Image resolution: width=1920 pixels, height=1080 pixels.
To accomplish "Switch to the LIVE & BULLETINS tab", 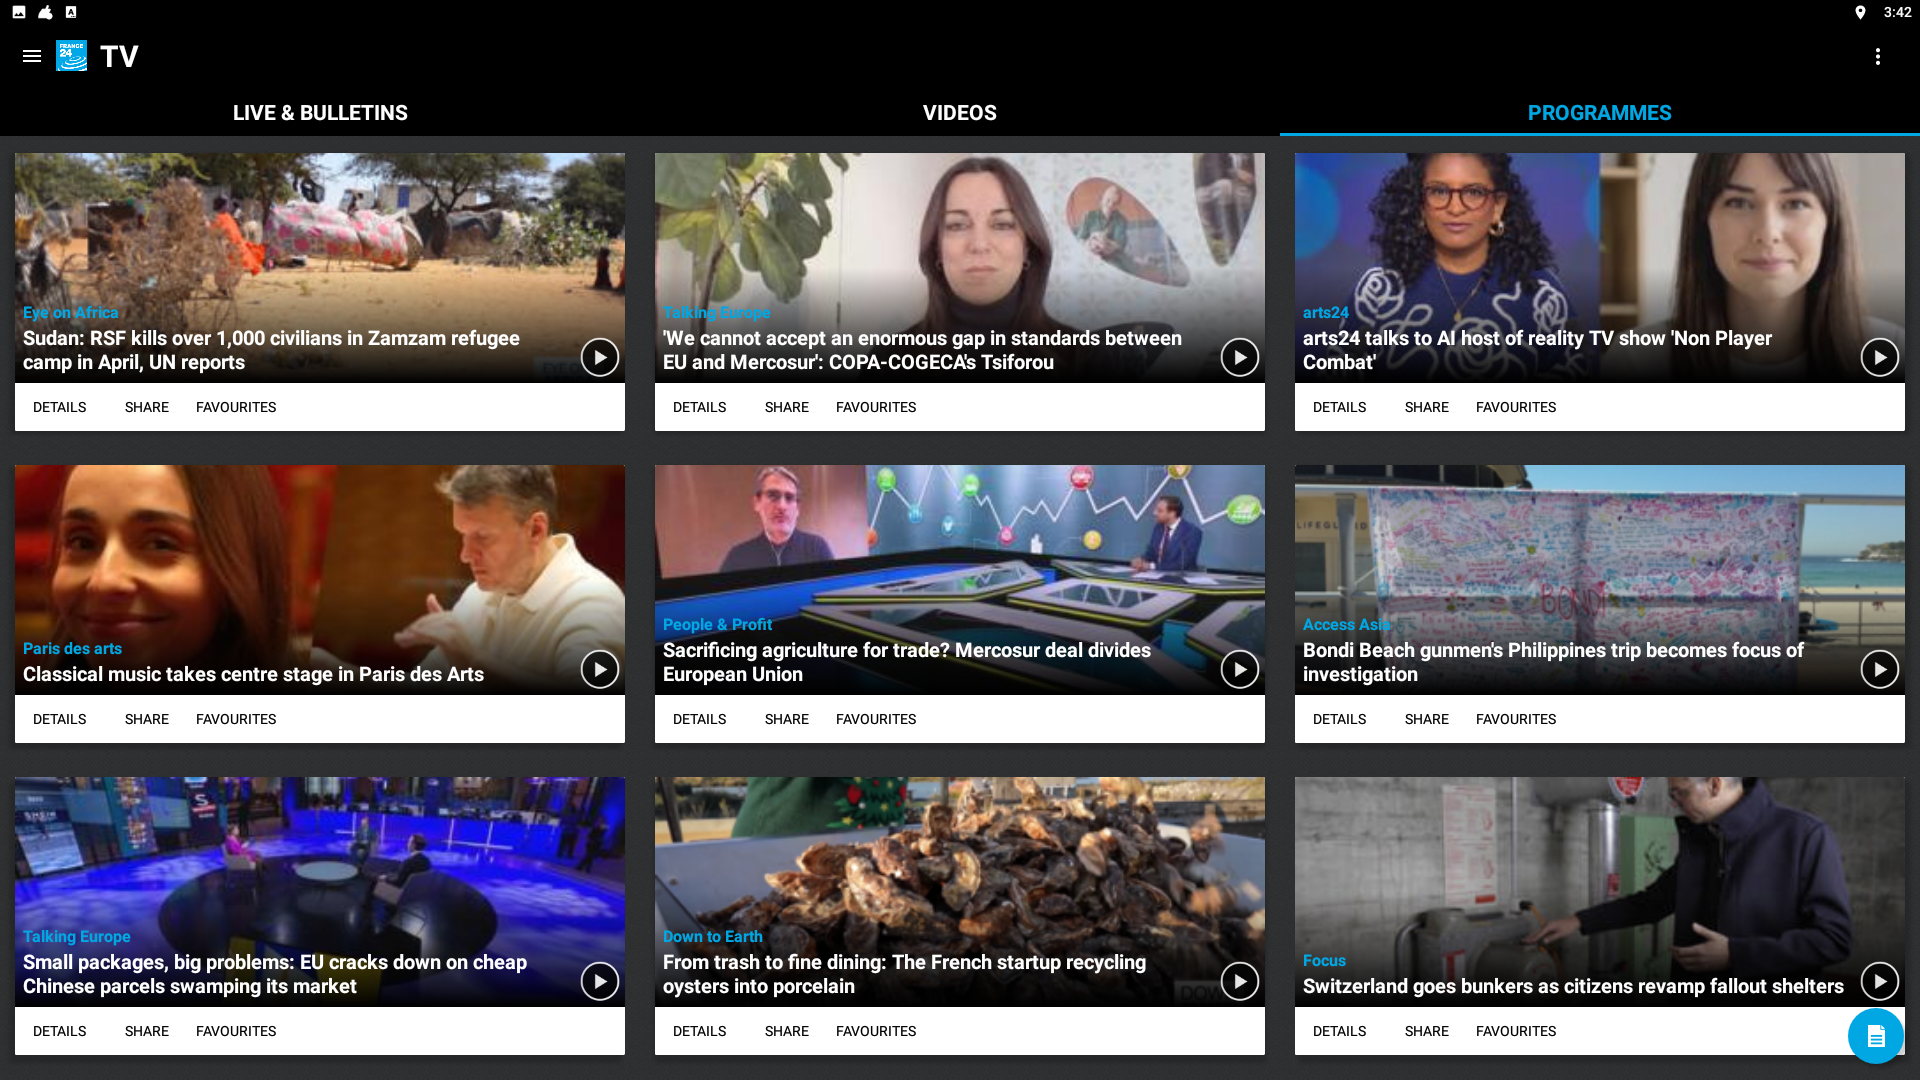I will click(x=320, y=113).
